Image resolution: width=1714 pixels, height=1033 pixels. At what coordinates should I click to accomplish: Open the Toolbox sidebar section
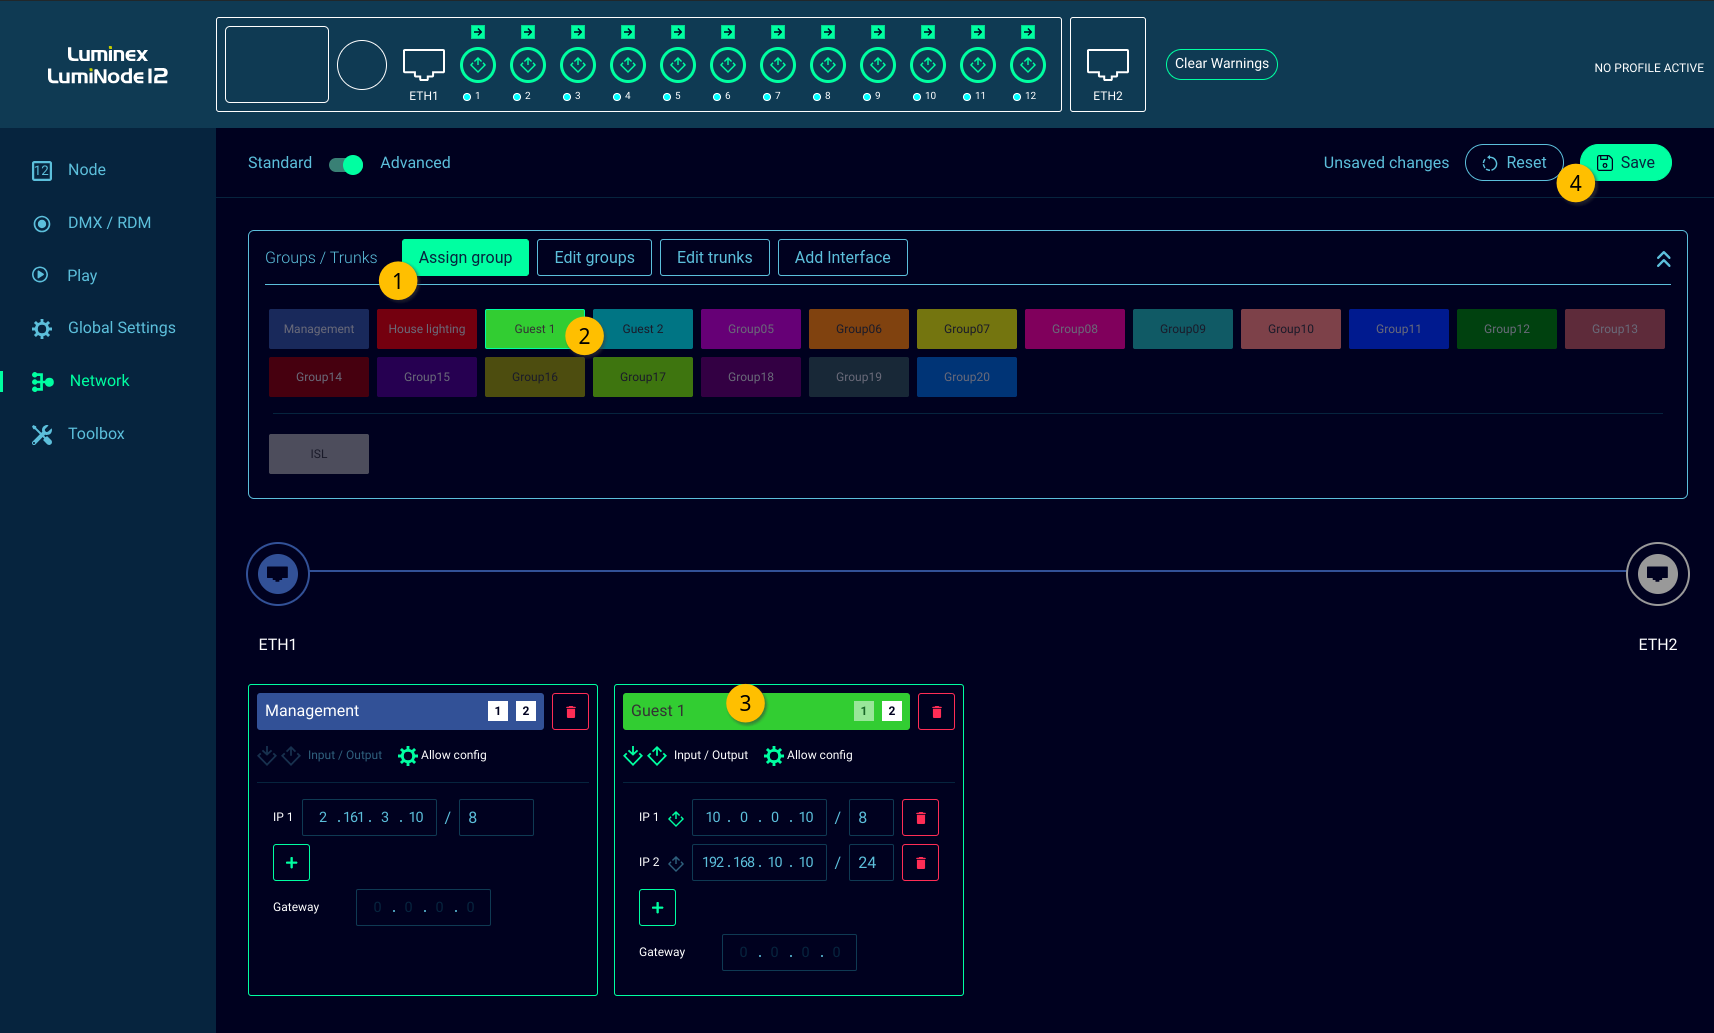coord(96,434)
